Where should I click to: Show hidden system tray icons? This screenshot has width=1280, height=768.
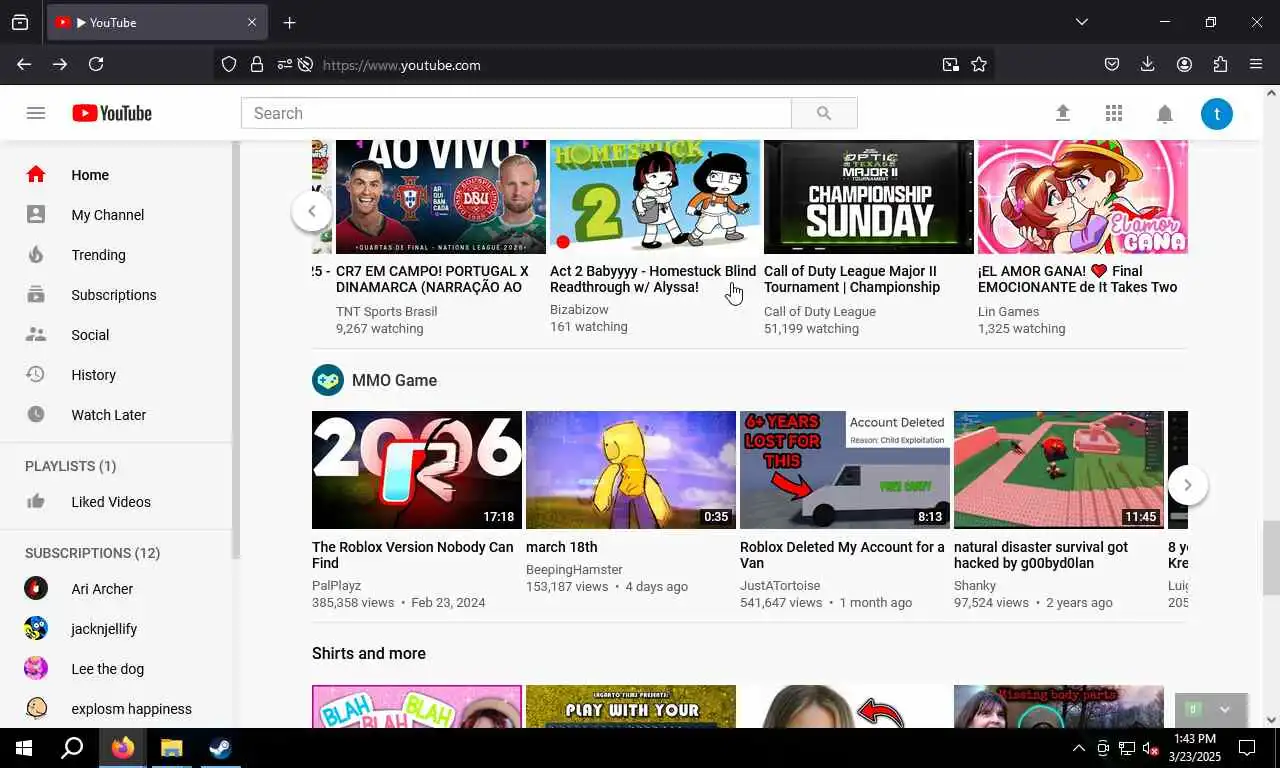click(x=1079, y=748)
